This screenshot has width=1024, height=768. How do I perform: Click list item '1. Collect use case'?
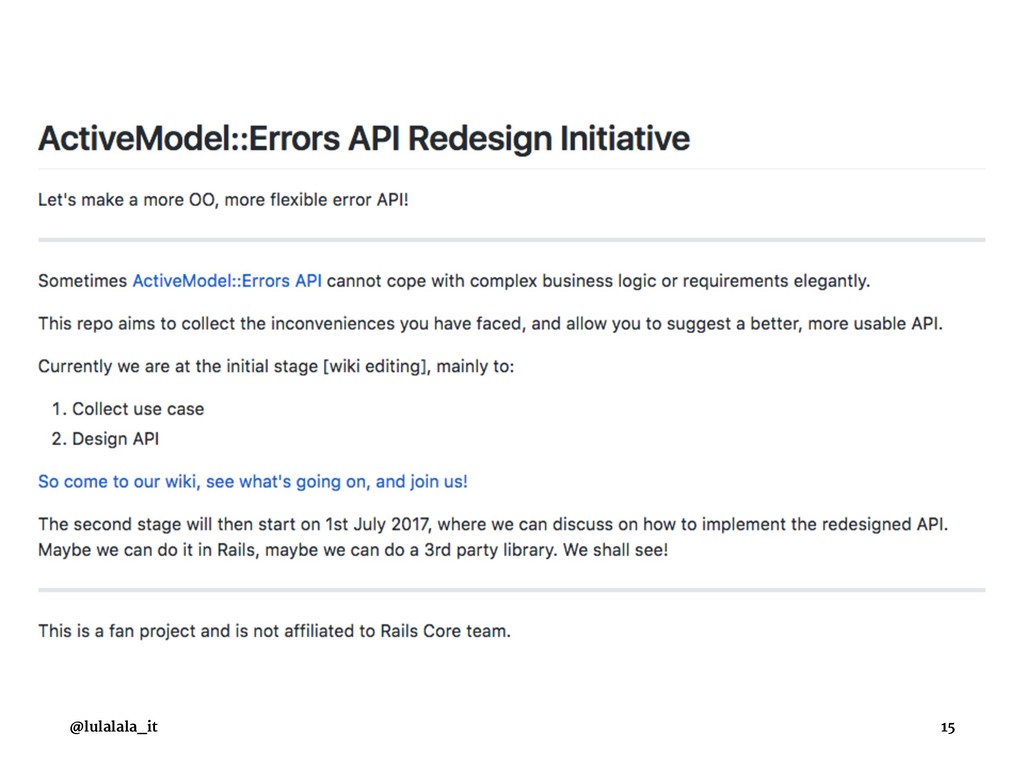[128, 409]
